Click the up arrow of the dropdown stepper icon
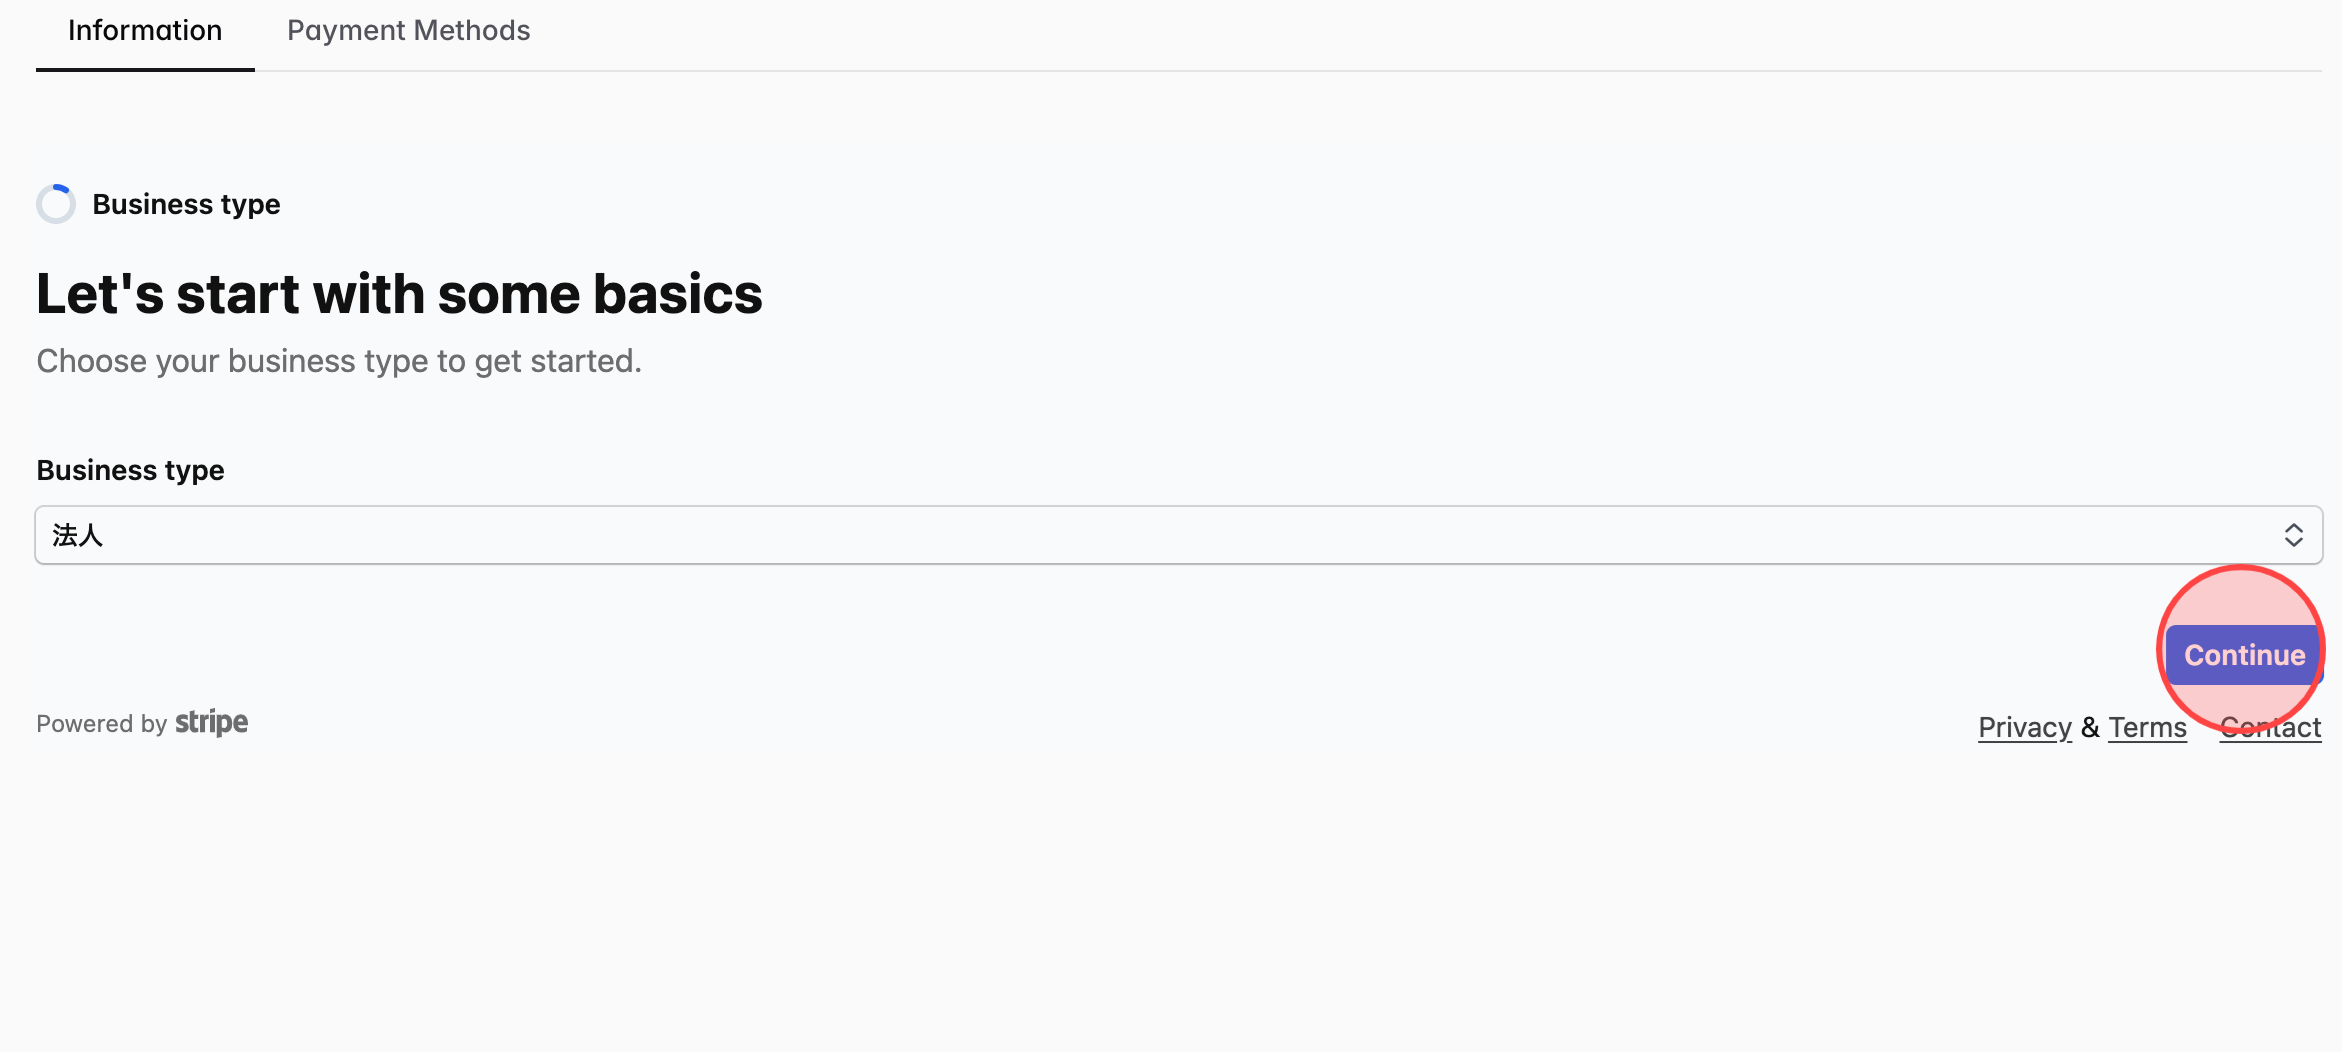This screenshot has width=2342, height=1052. coord(2294,528)
